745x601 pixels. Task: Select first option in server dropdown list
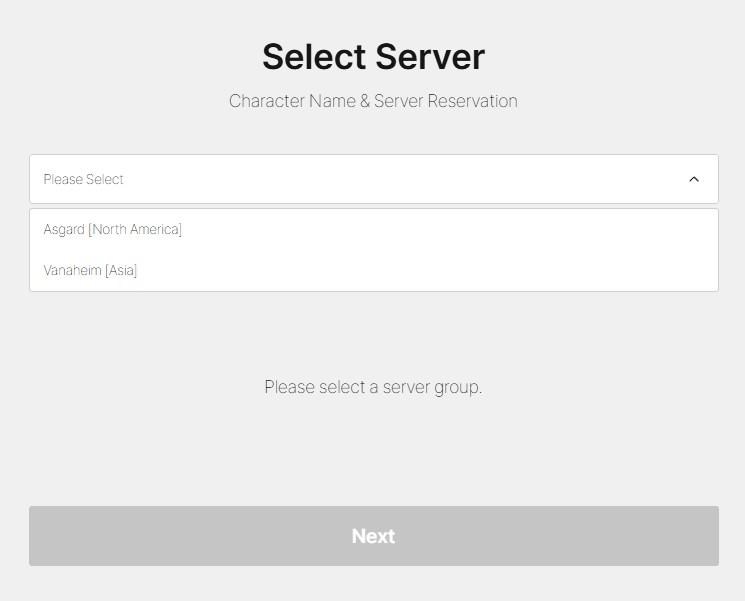point(373,229)
